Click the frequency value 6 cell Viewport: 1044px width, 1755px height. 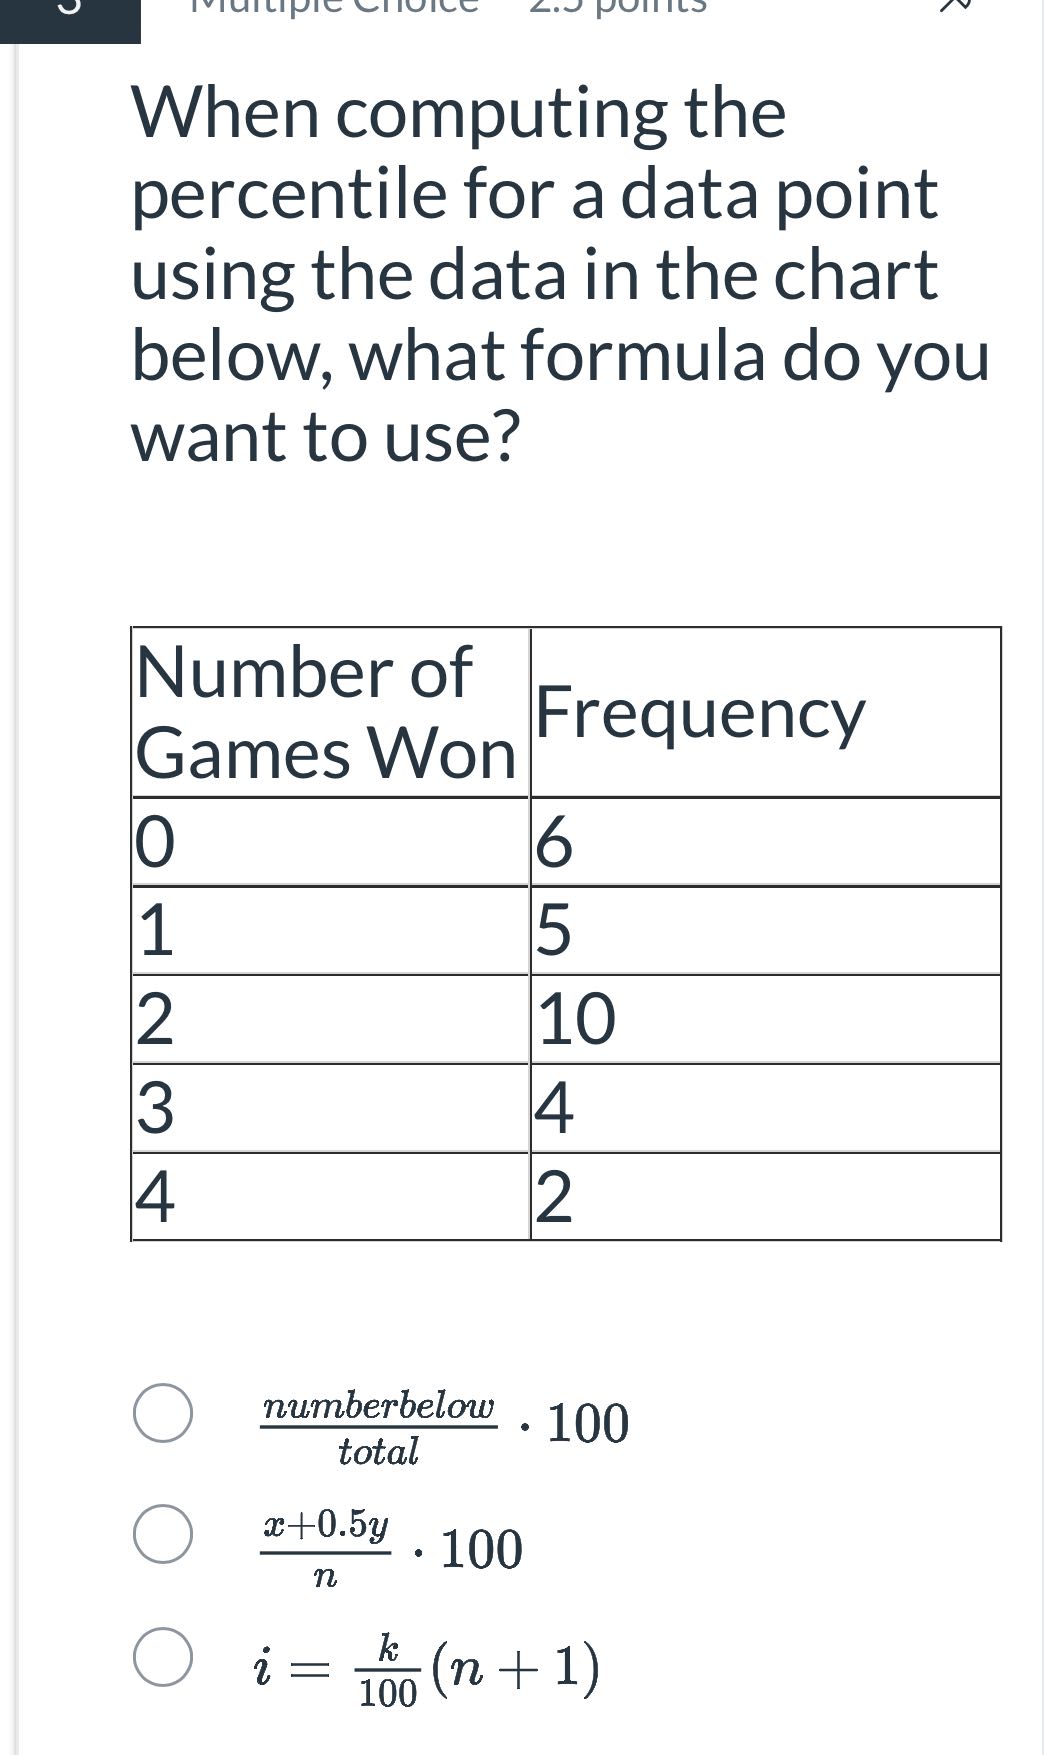(553, 843)
